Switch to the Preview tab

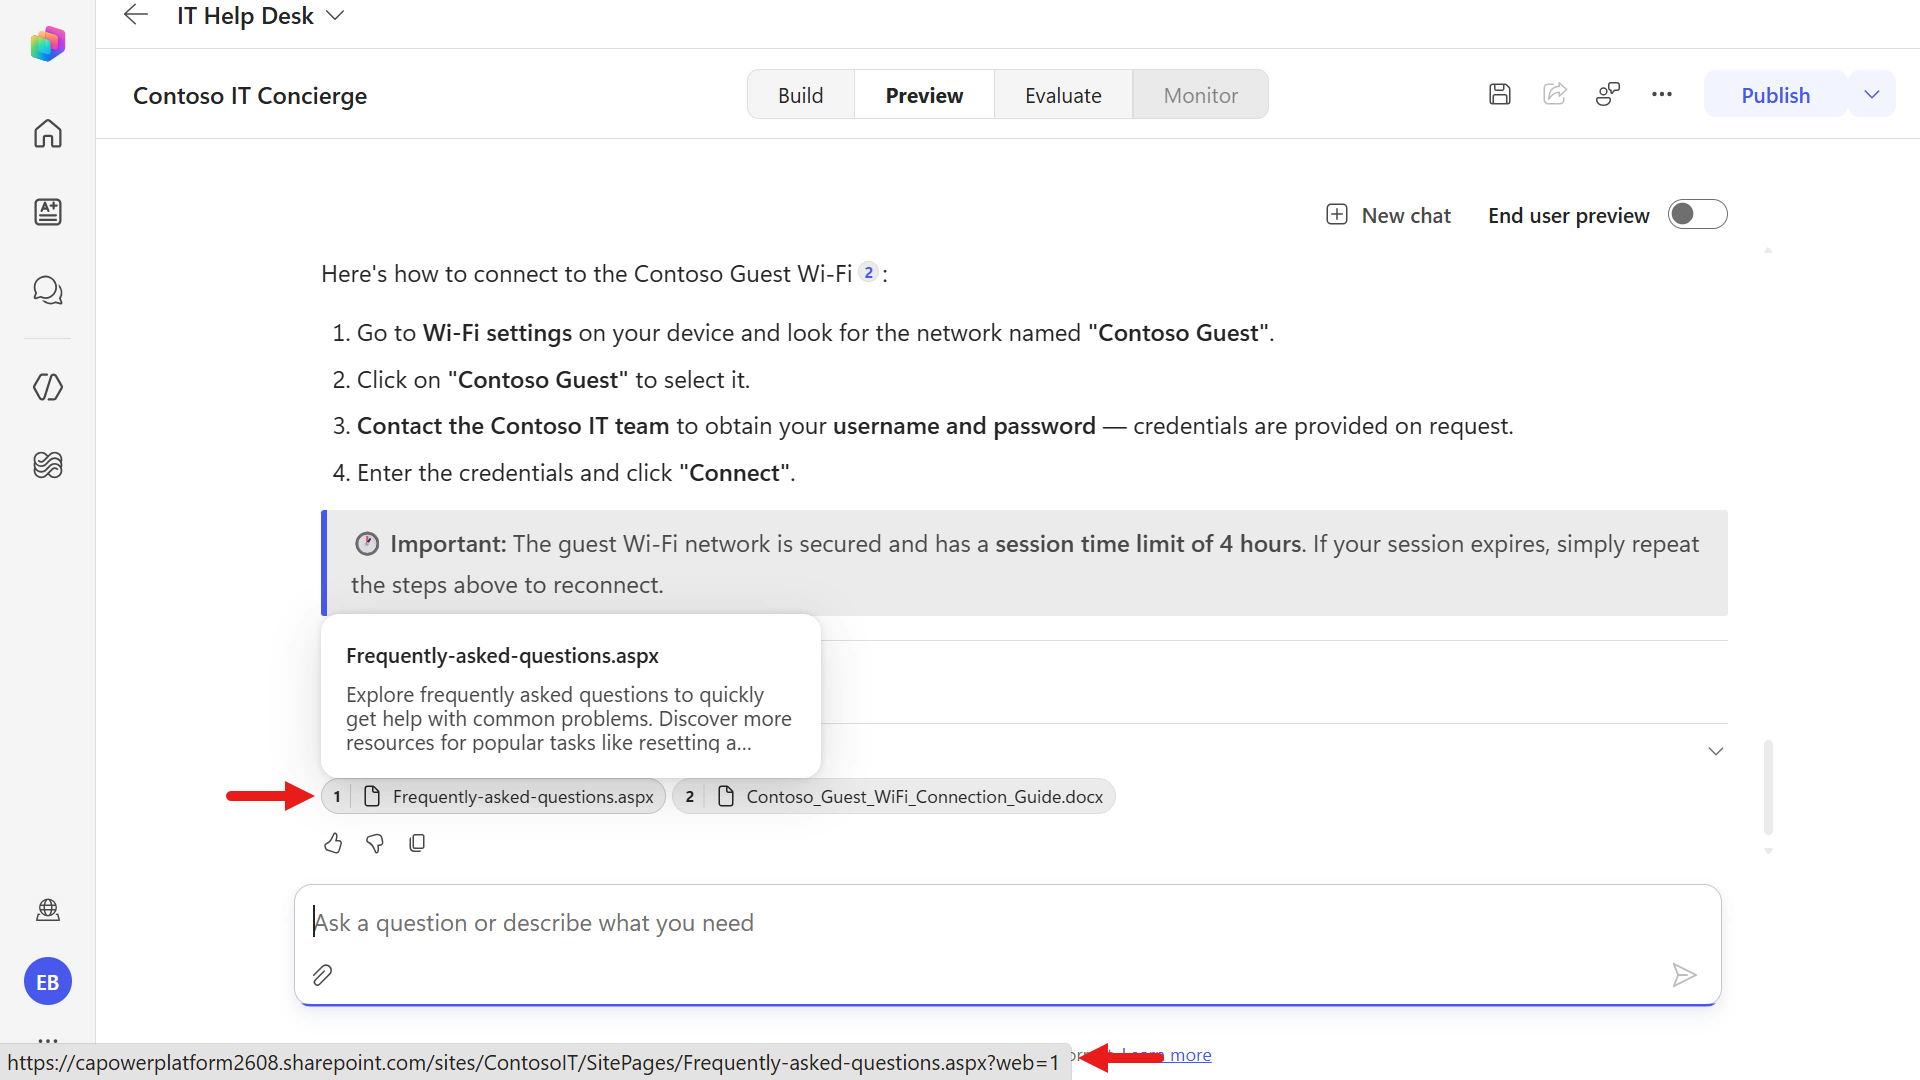point(924,95)
